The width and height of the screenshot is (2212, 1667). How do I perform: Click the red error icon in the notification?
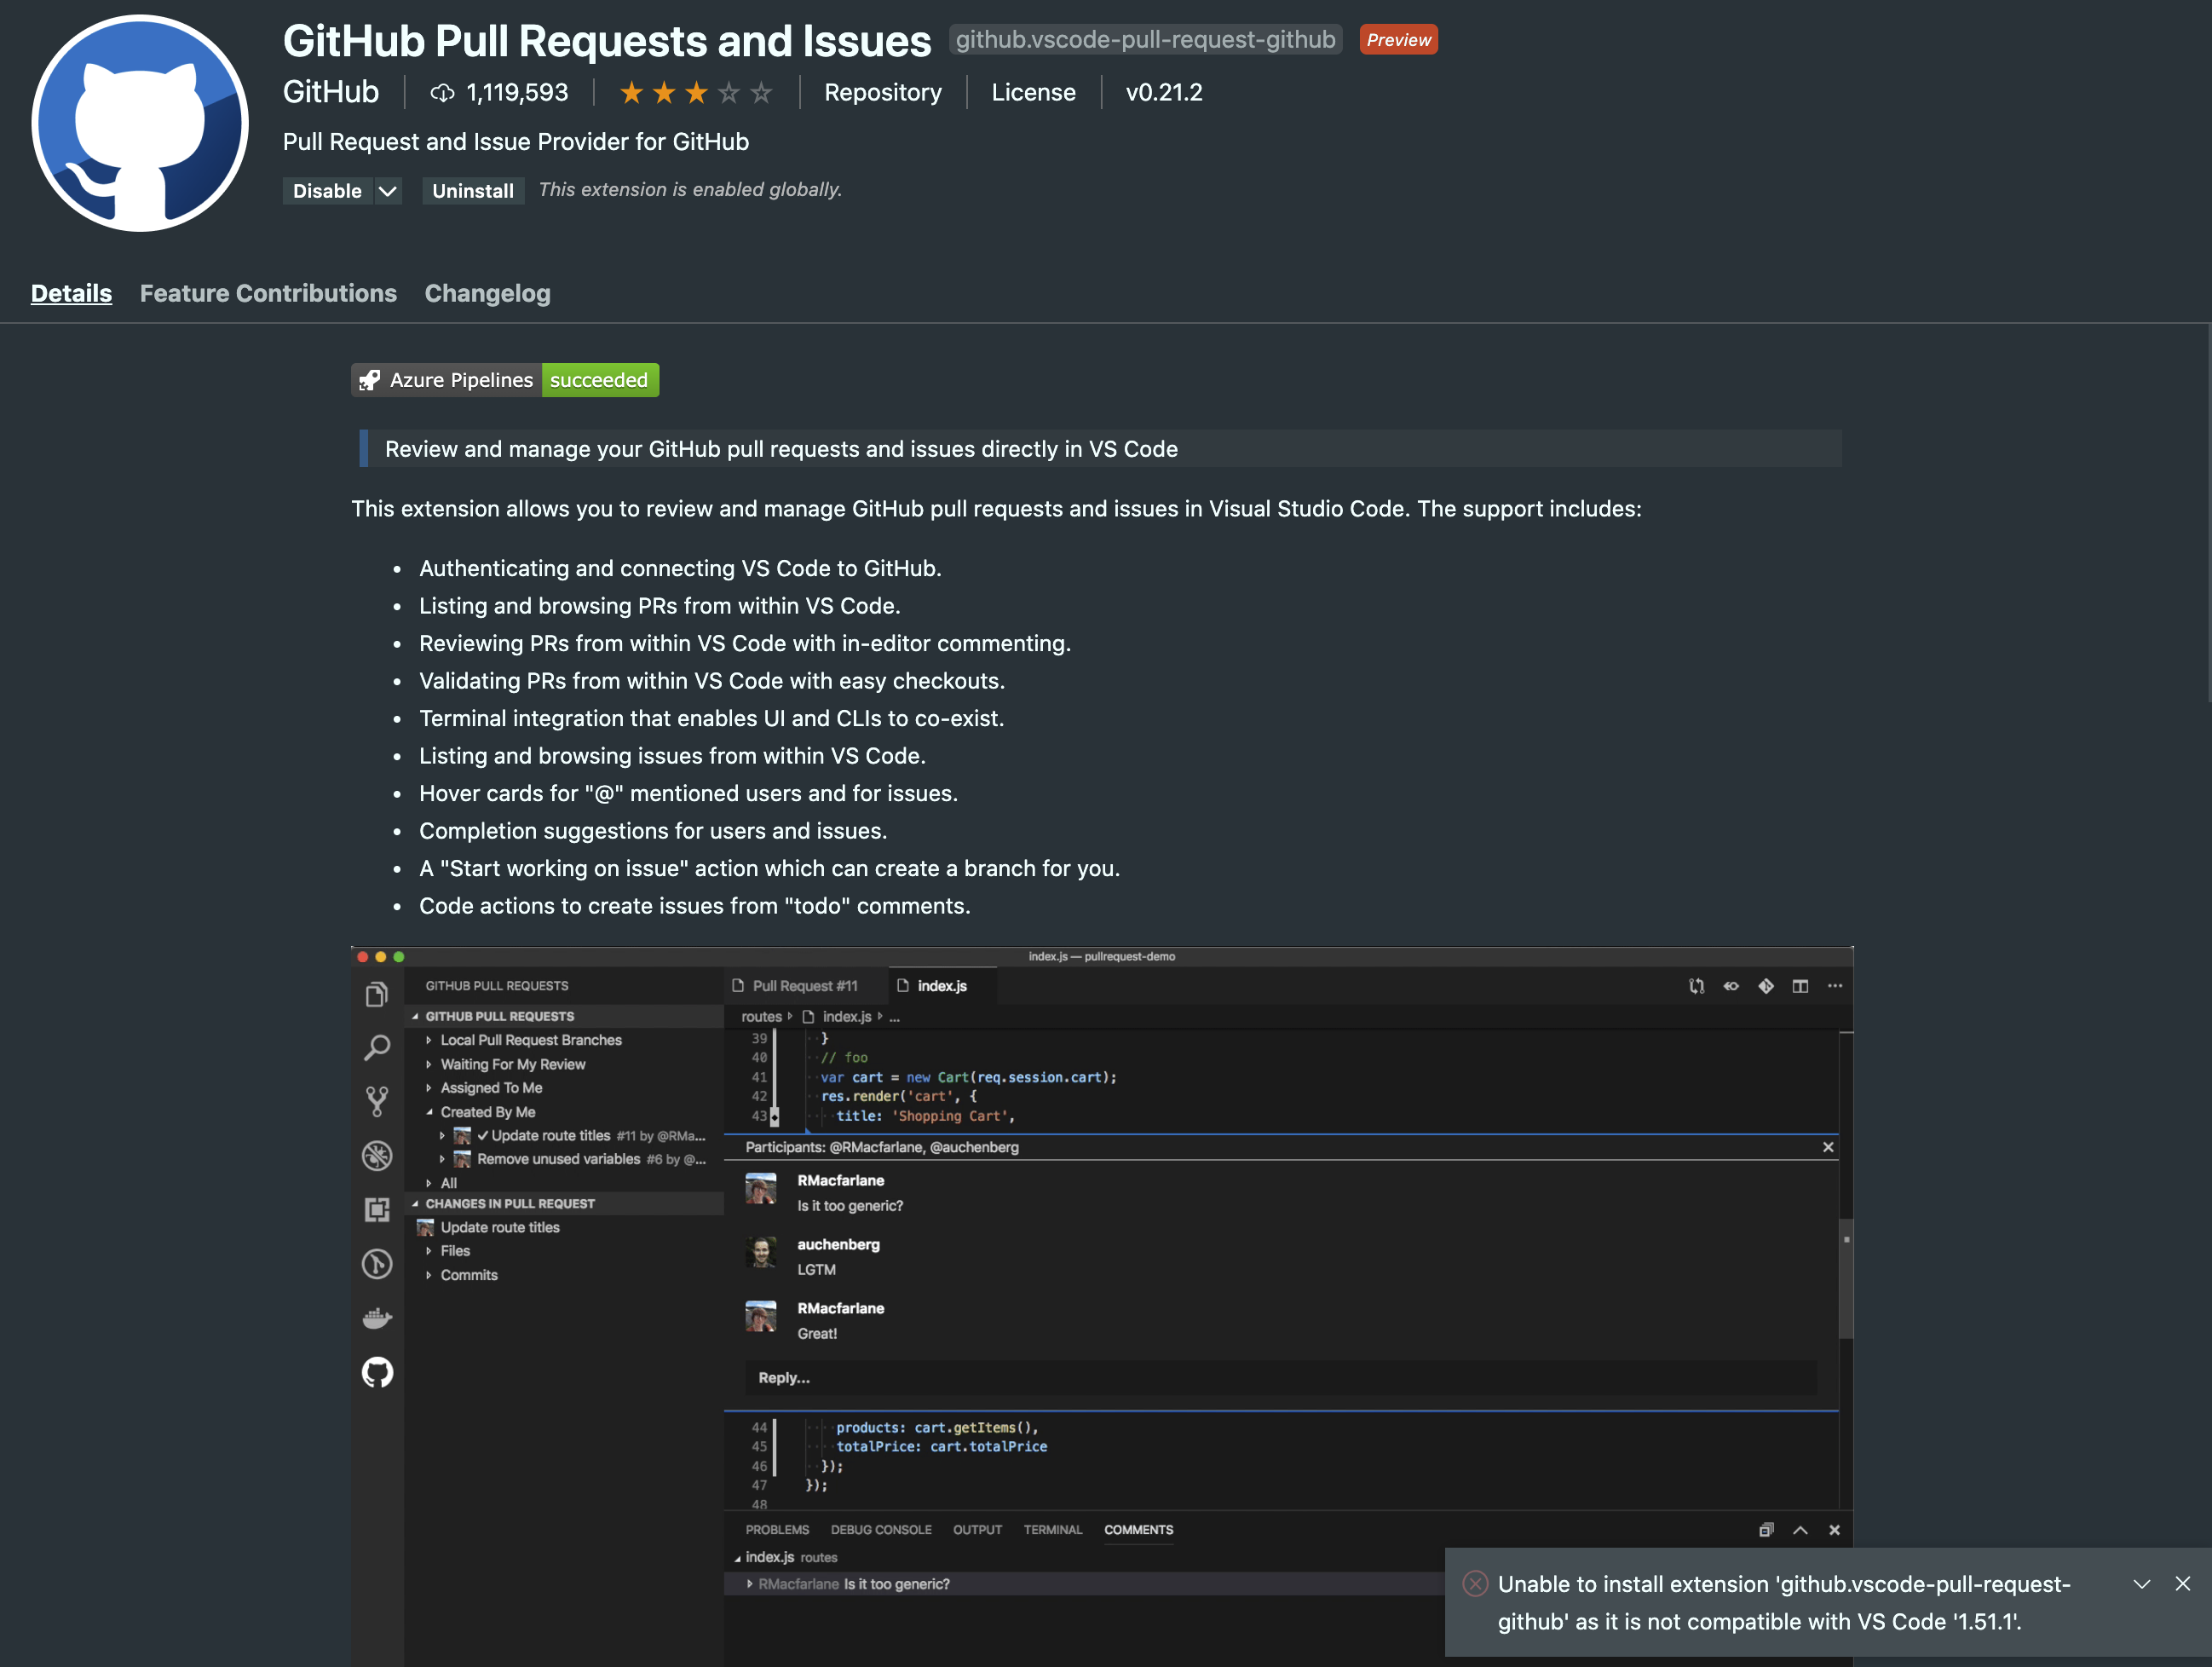click(1475, 1583)
